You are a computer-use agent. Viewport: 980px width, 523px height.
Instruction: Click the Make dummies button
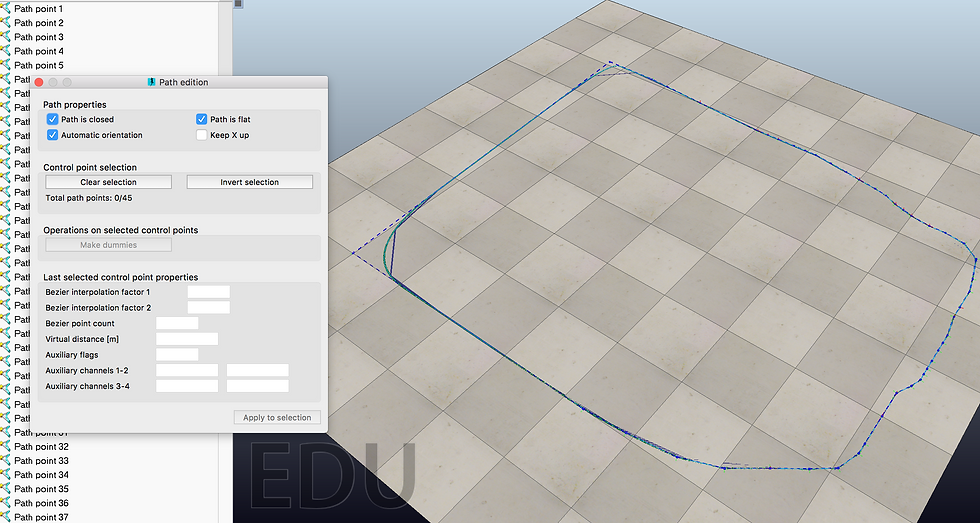click(109, 245)
